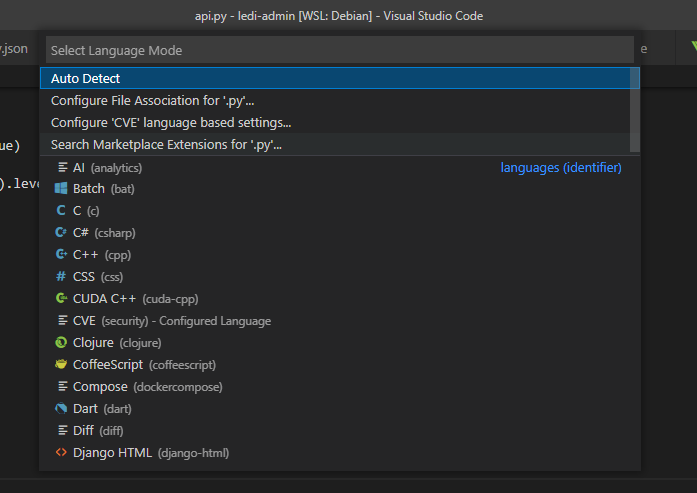Click the Django HTML icon
This screenshot has height=493, width=697.
pos(62,453)
